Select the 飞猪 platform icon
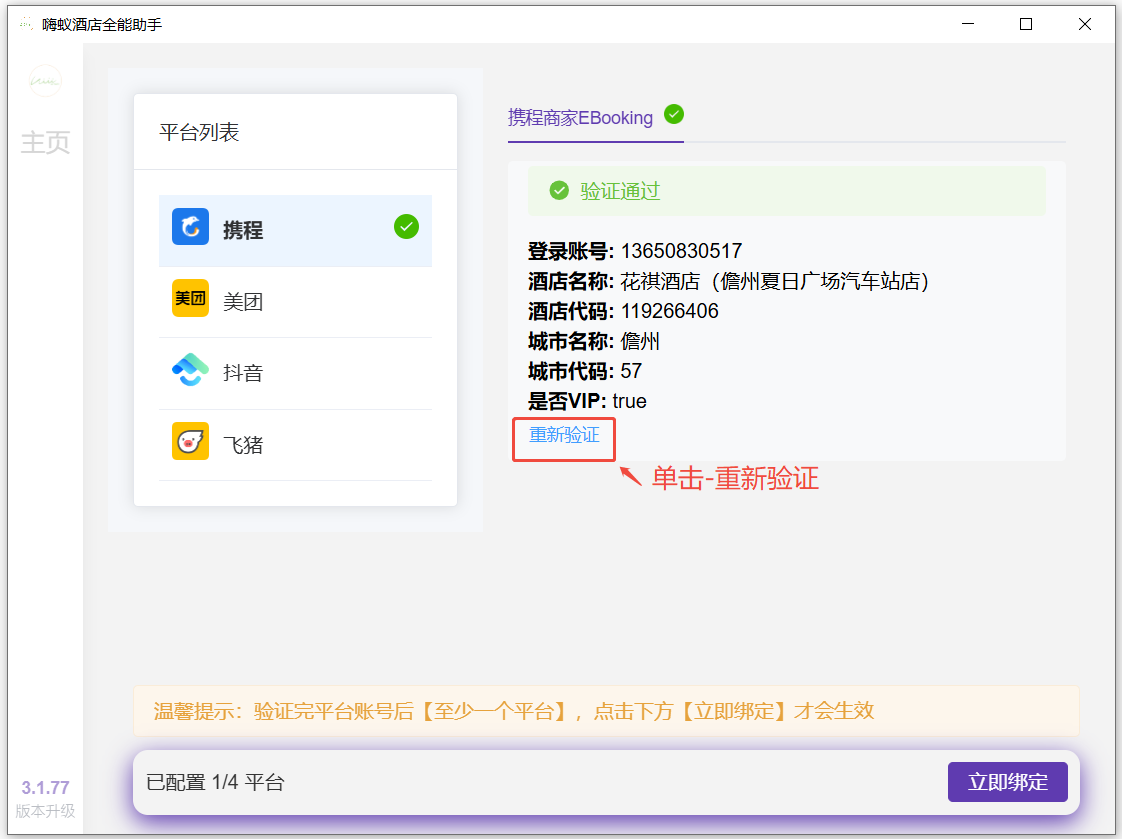The width and height of the screenshot is (1122, 839). pyautogui.click(x=190, y=443)
